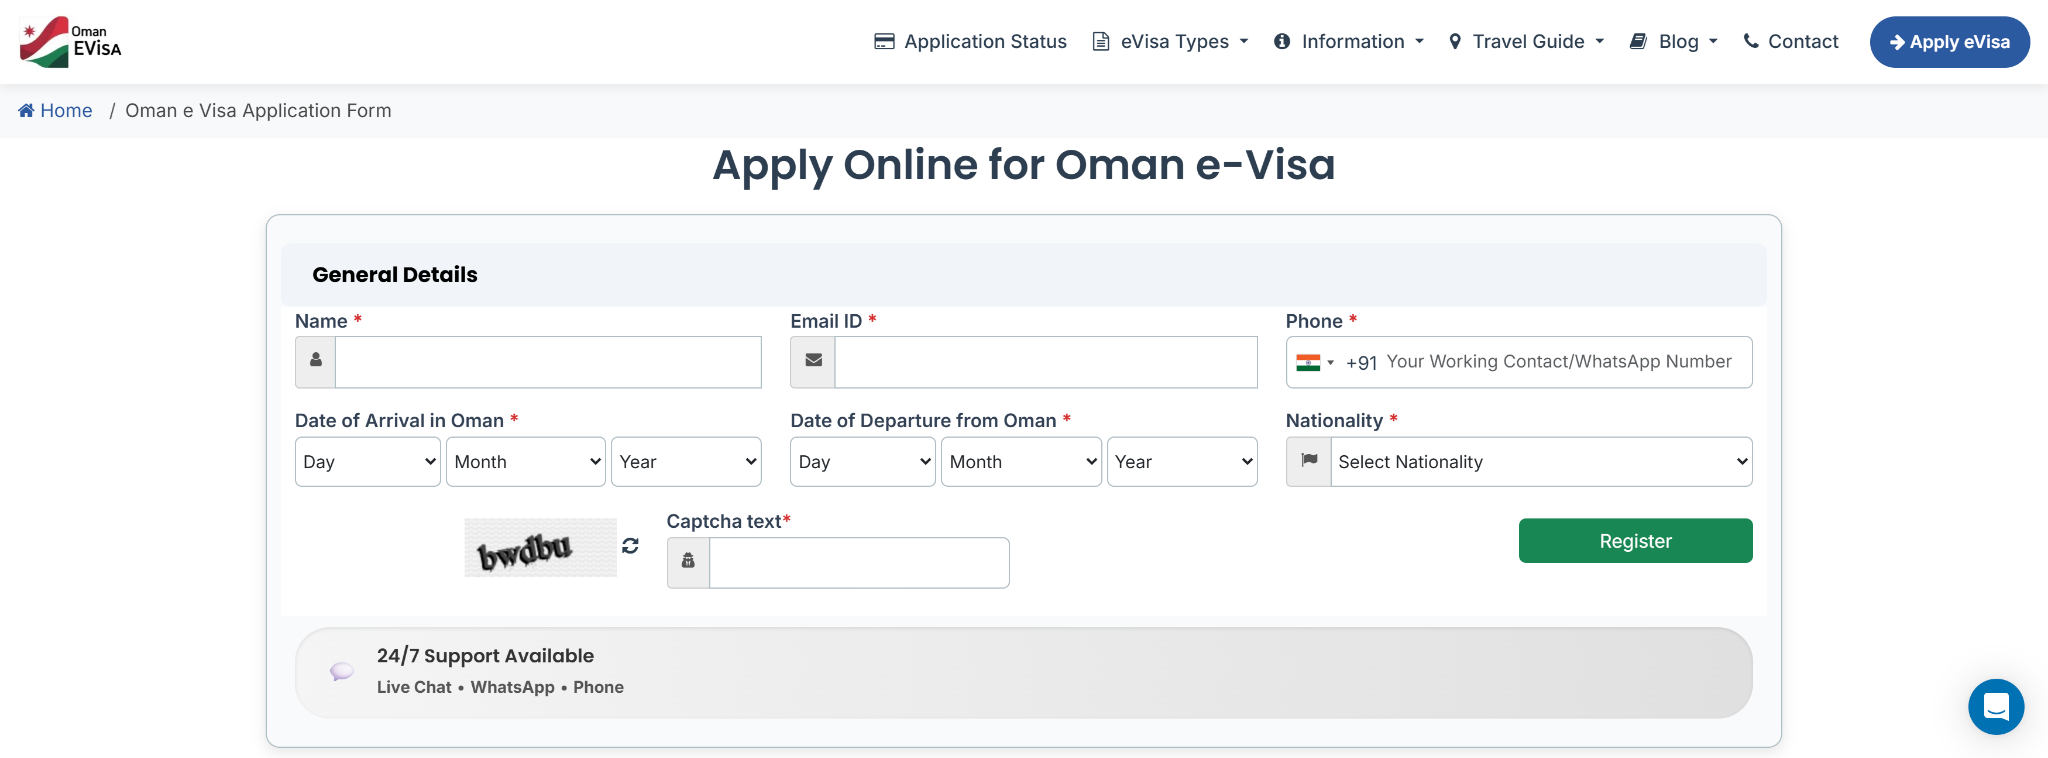The image size is (2048, 758).
Task: Open the Select Nationality dropdown
Action: click(1540, 462)
